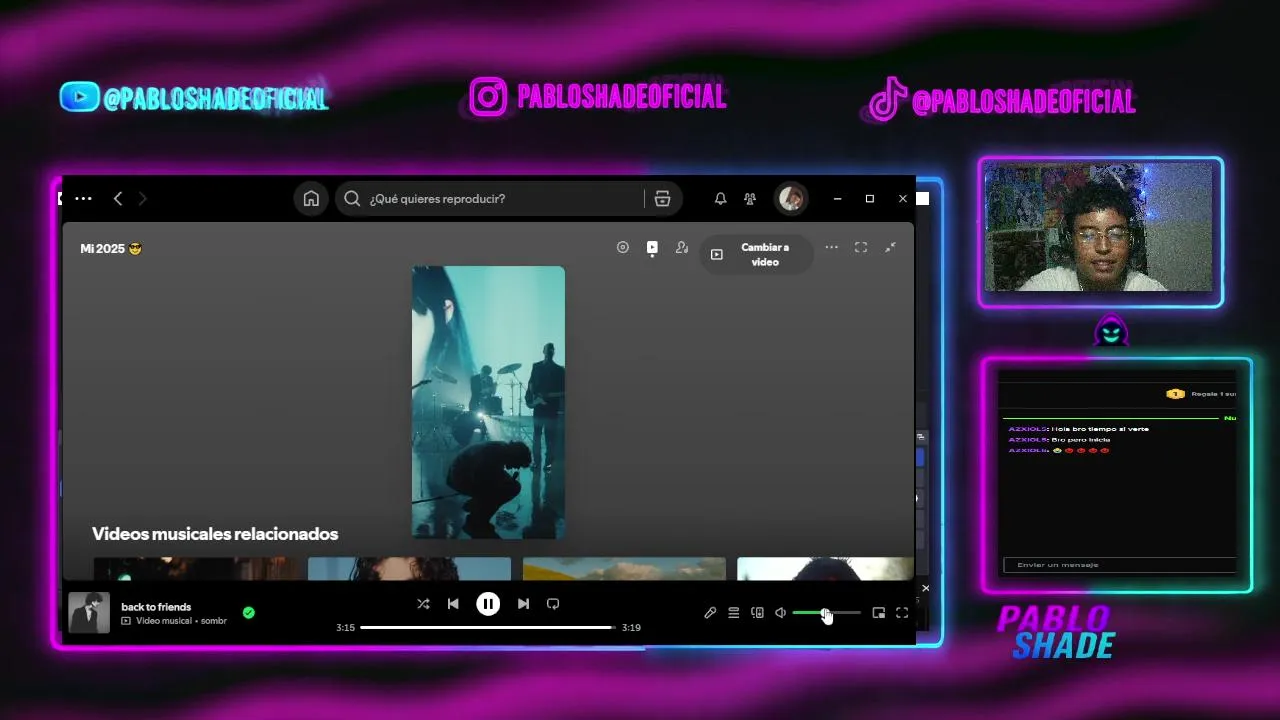Click the artist name 'sombr'
Image resolution: width=1280 pixels, height=720 pixels.
click(214, 621)
